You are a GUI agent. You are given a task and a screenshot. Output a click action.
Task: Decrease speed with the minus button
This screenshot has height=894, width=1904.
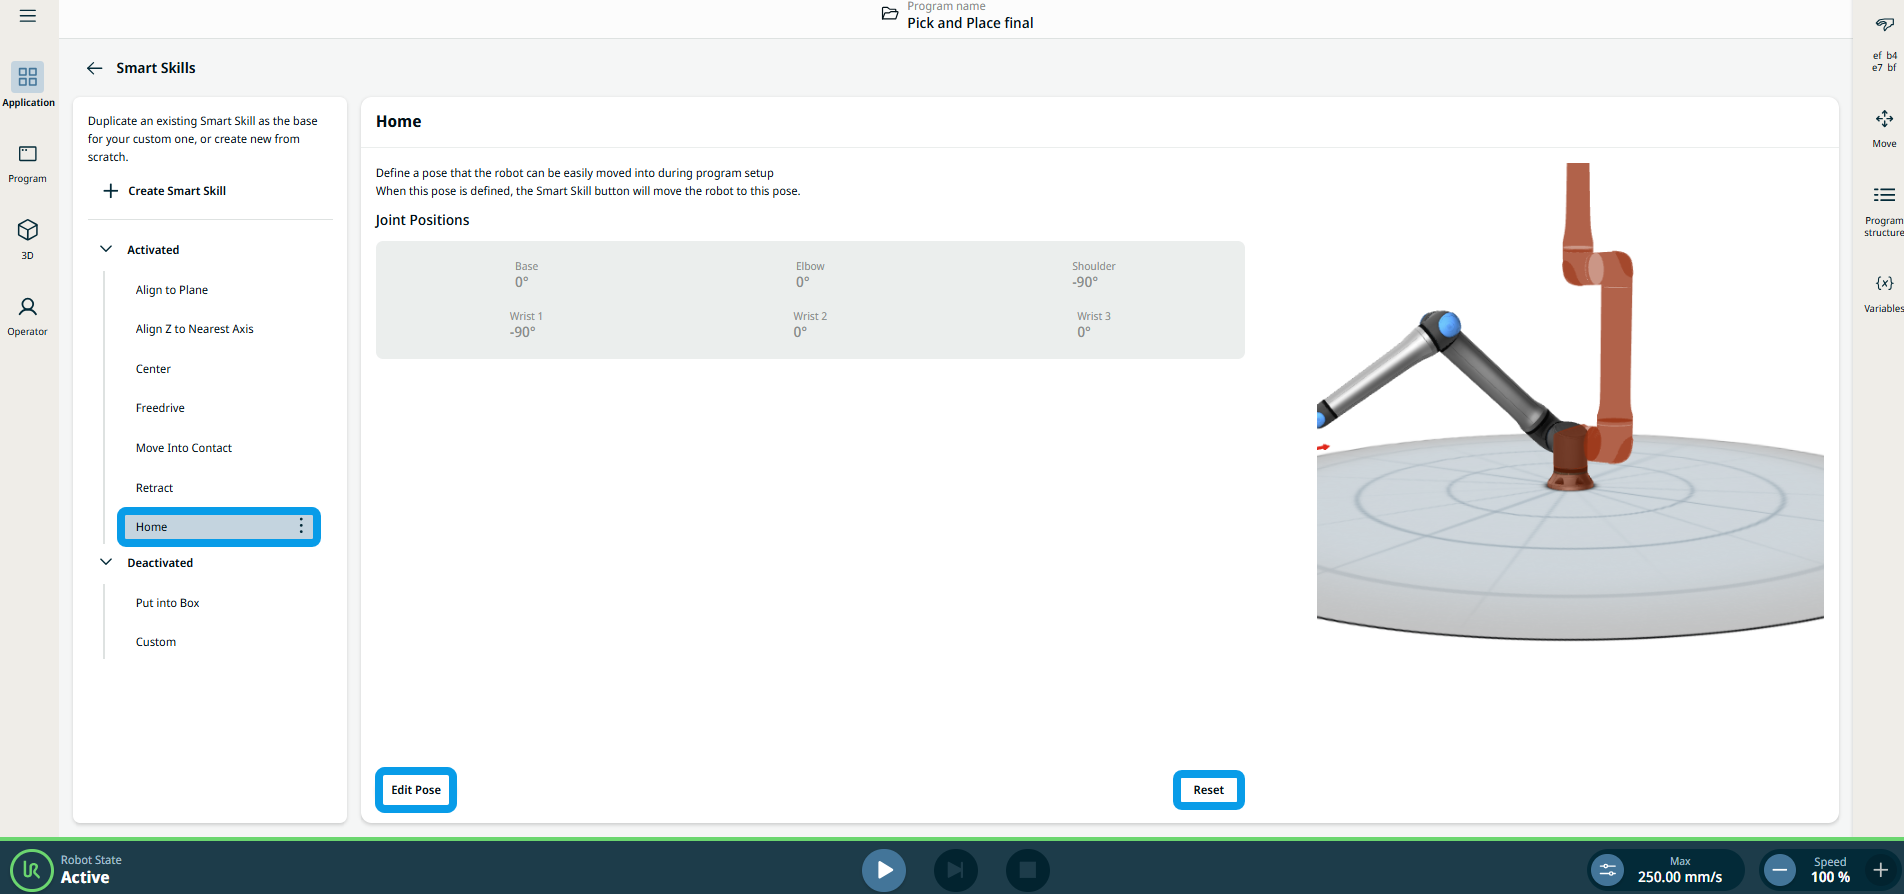1779,870
